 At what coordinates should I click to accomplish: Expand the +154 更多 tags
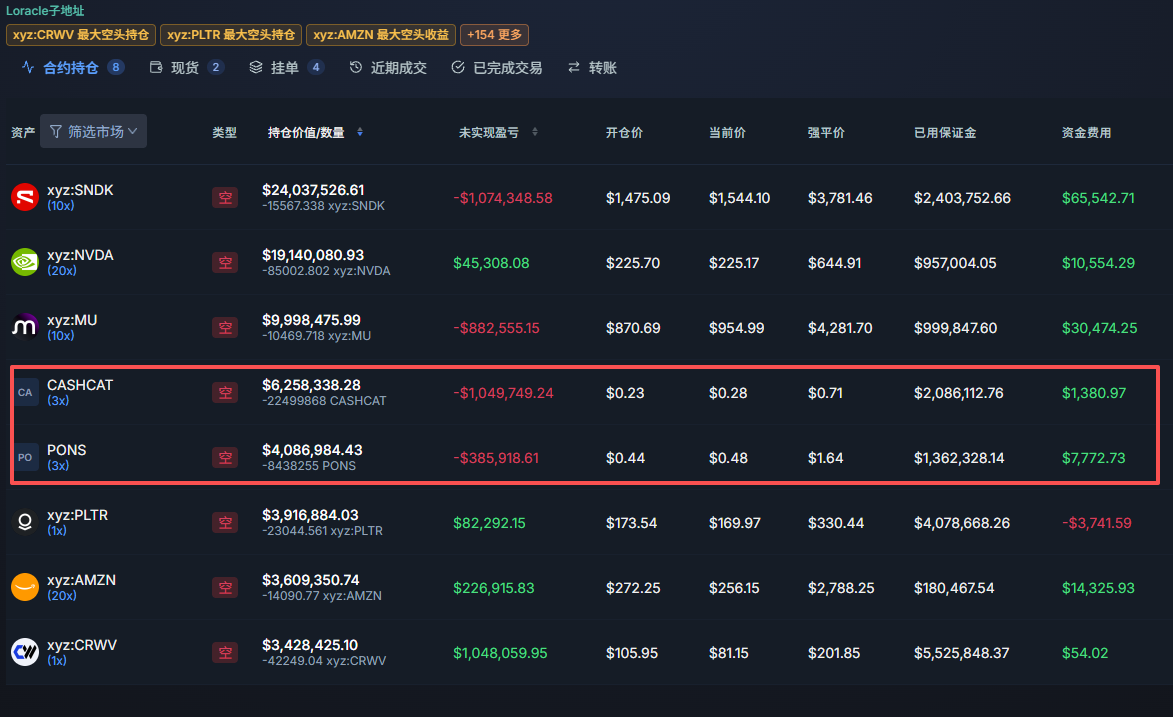point(494,34)
